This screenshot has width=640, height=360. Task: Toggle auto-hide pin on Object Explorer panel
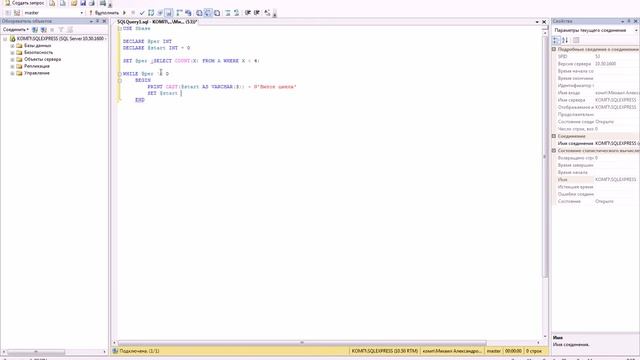click(x=98, y=21)
